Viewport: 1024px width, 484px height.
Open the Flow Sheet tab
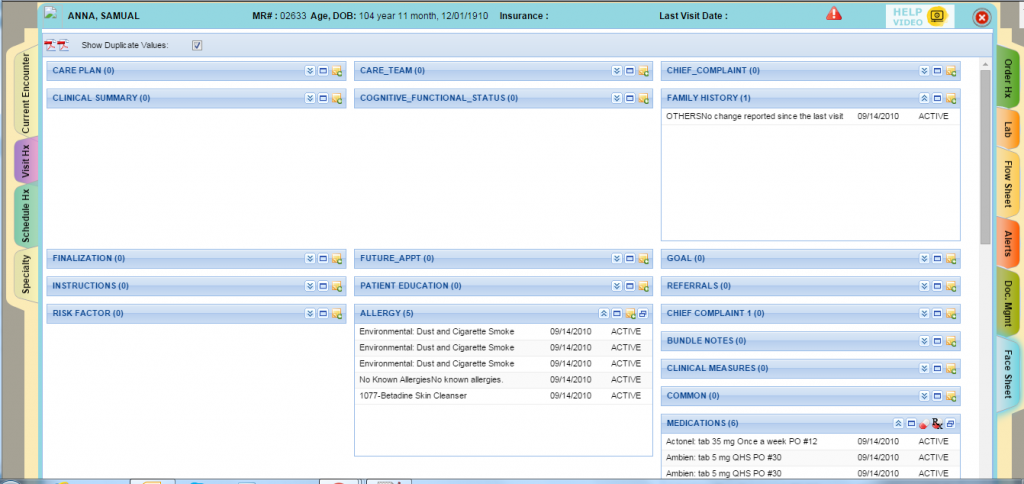pyautogui.click(x=1008, y=186)
